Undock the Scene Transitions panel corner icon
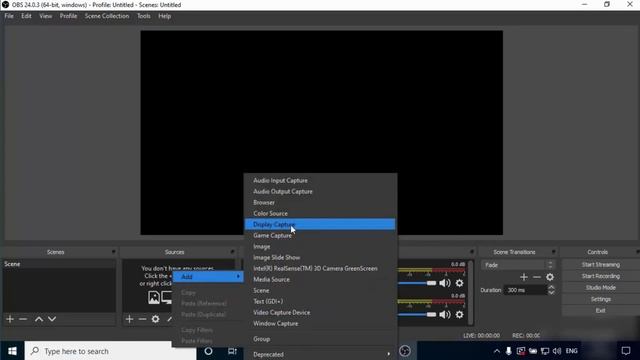The width and height of the screenshot is (640, 360). [553, 252]
